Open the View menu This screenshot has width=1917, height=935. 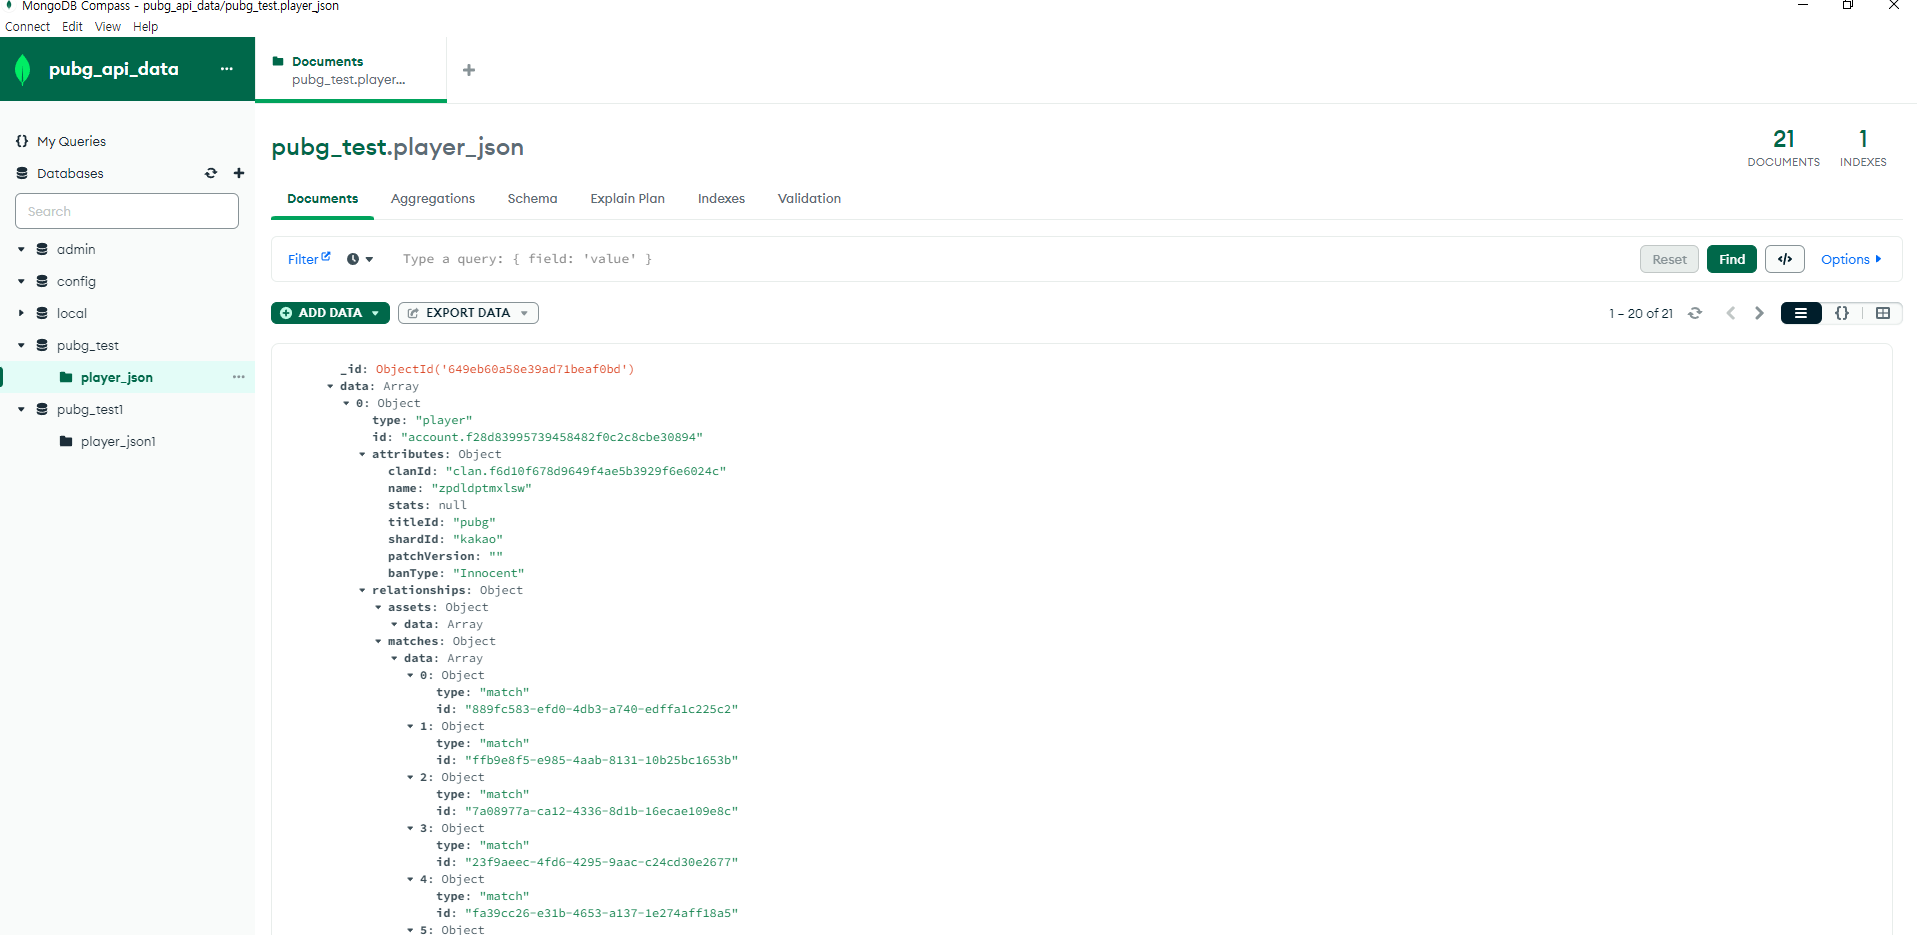click(108, 27)
